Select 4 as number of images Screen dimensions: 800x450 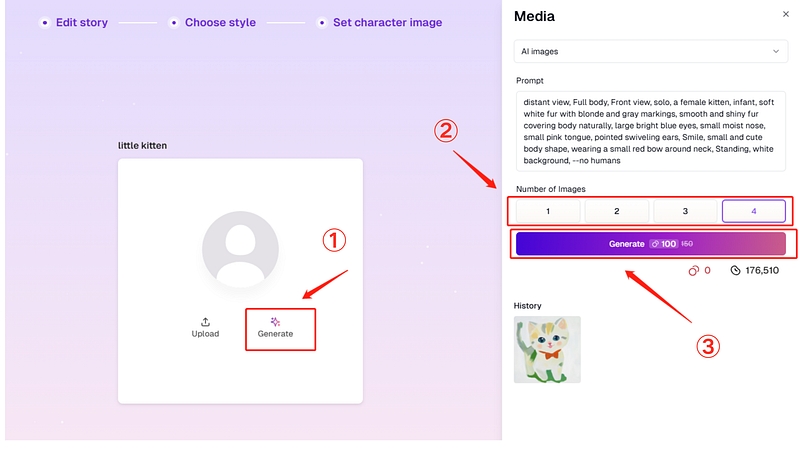754,211
